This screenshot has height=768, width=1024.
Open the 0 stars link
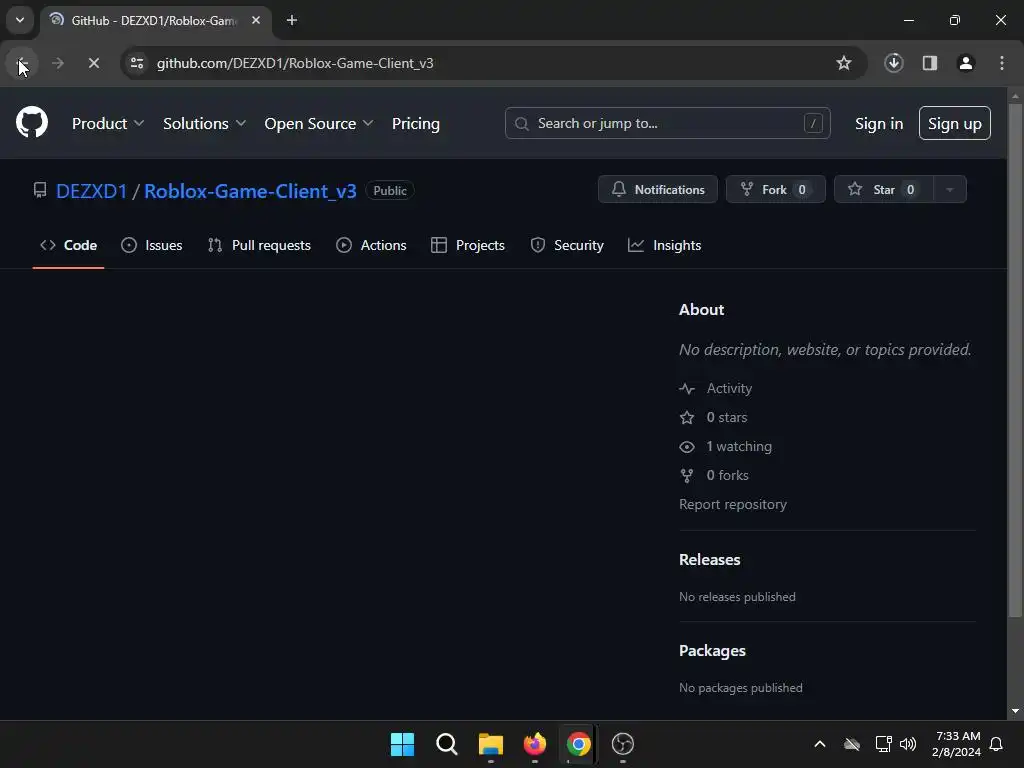click(713, 417)
